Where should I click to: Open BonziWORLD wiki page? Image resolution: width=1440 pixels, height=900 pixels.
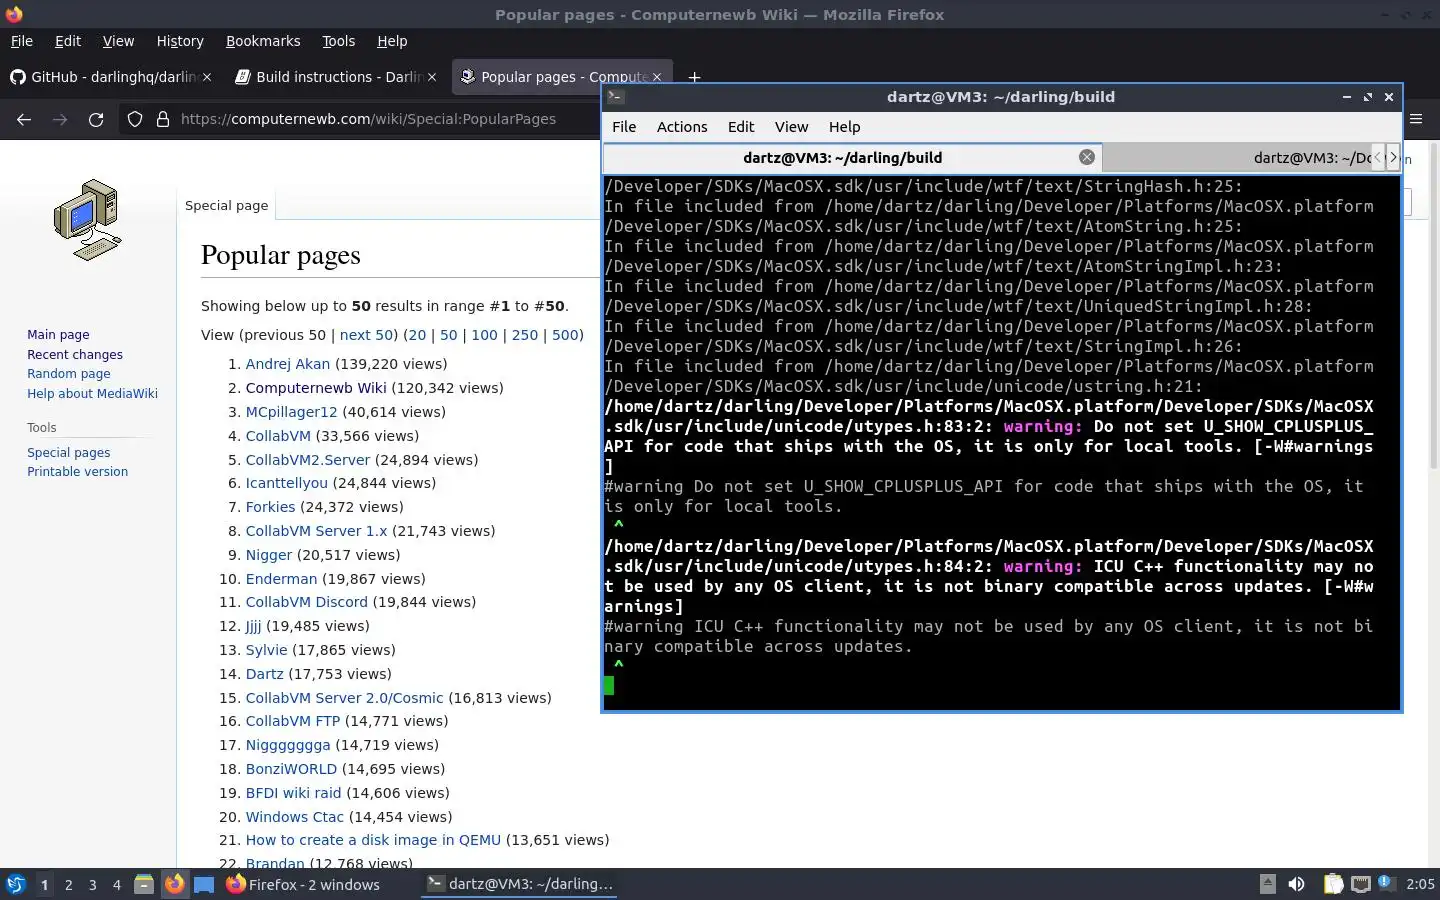[291, 769]
